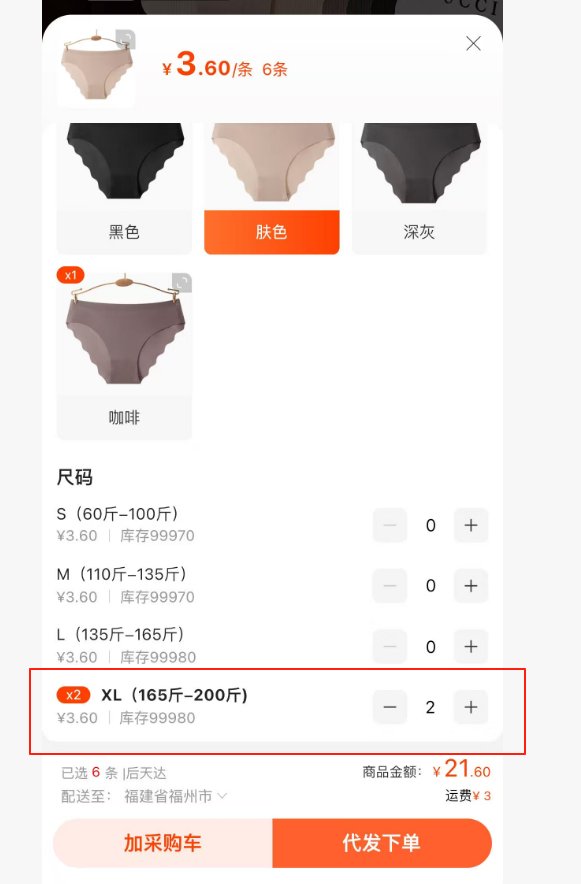Screen dimensions: 581x884
Task: Open the header product thumbnail
Action: 96,67
